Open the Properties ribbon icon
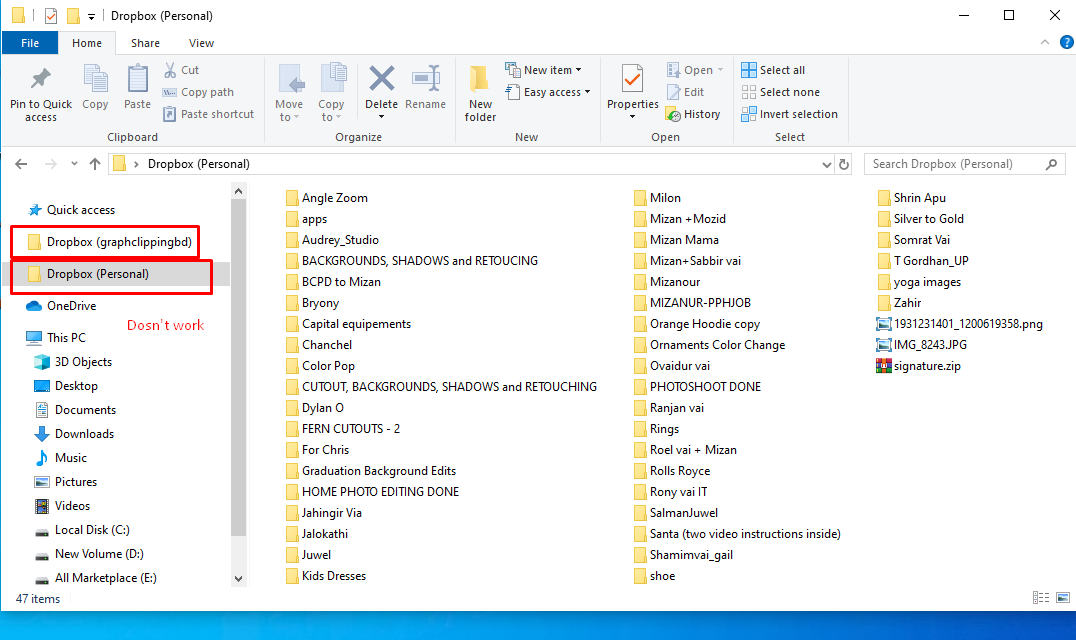The width and height of the screenshot is (1076, 640). pos(632,78)
